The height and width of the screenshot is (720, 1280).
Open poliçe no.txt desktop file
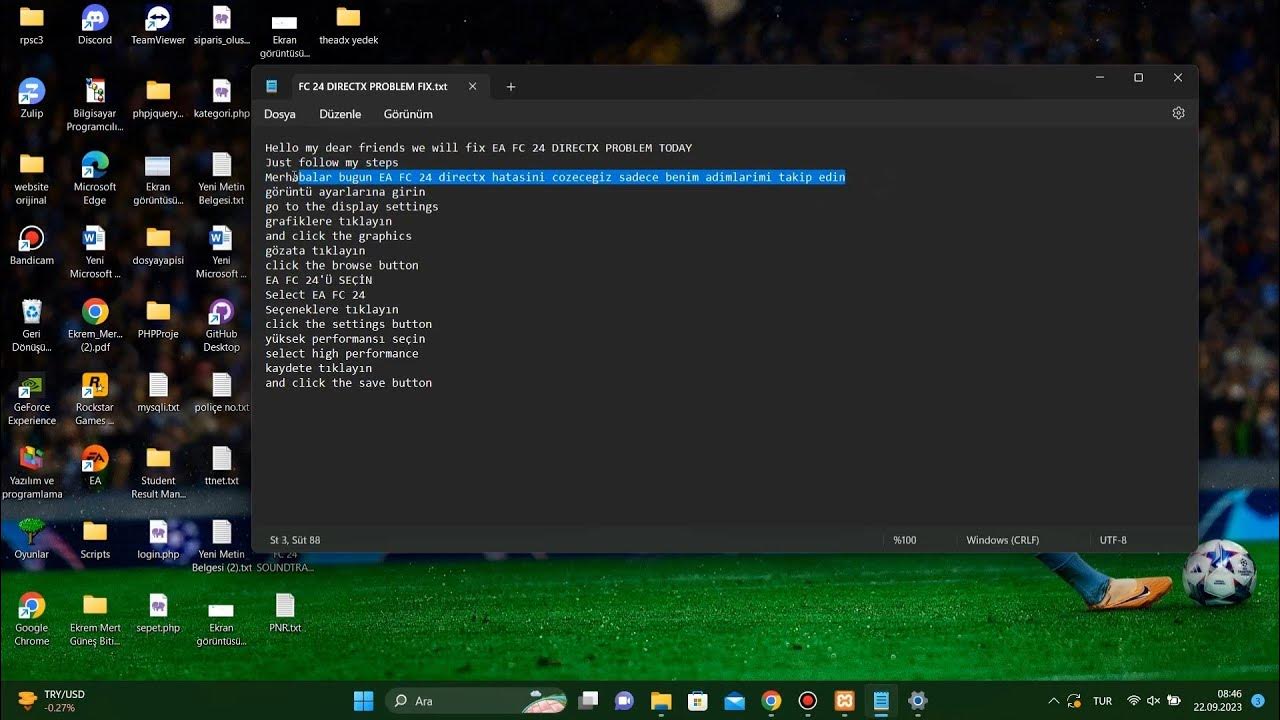point(221,392)
